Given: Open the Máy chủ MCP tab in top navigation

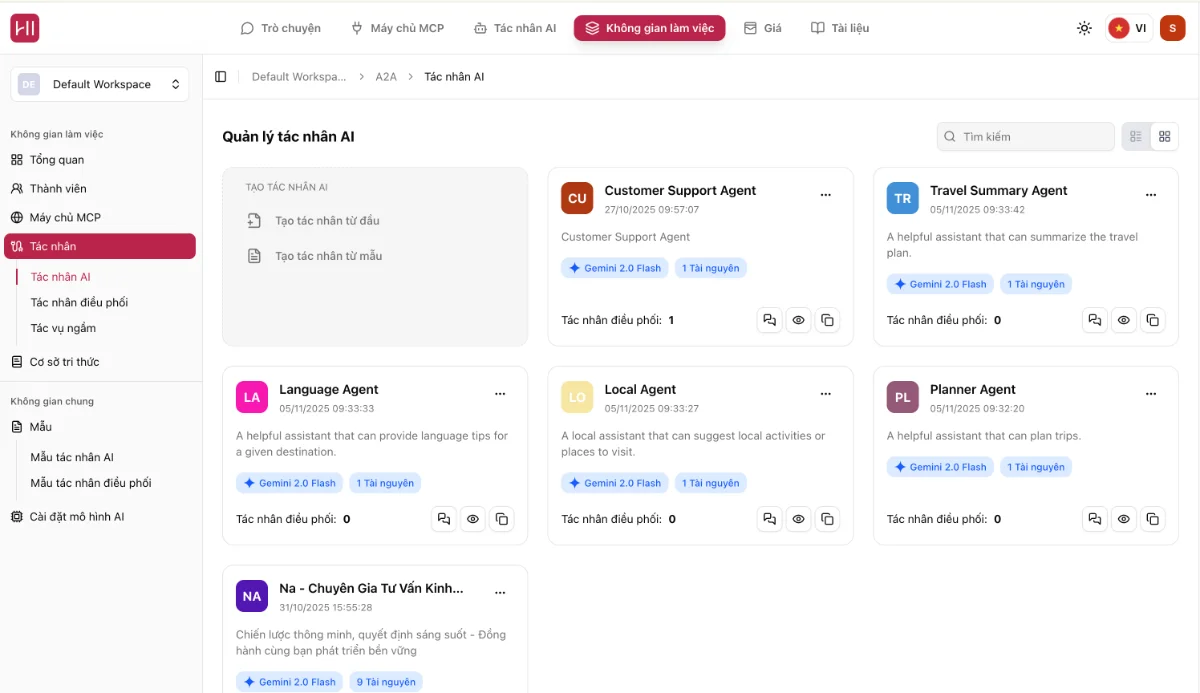Looking at the screenshot, I should (x=397, y=28).
